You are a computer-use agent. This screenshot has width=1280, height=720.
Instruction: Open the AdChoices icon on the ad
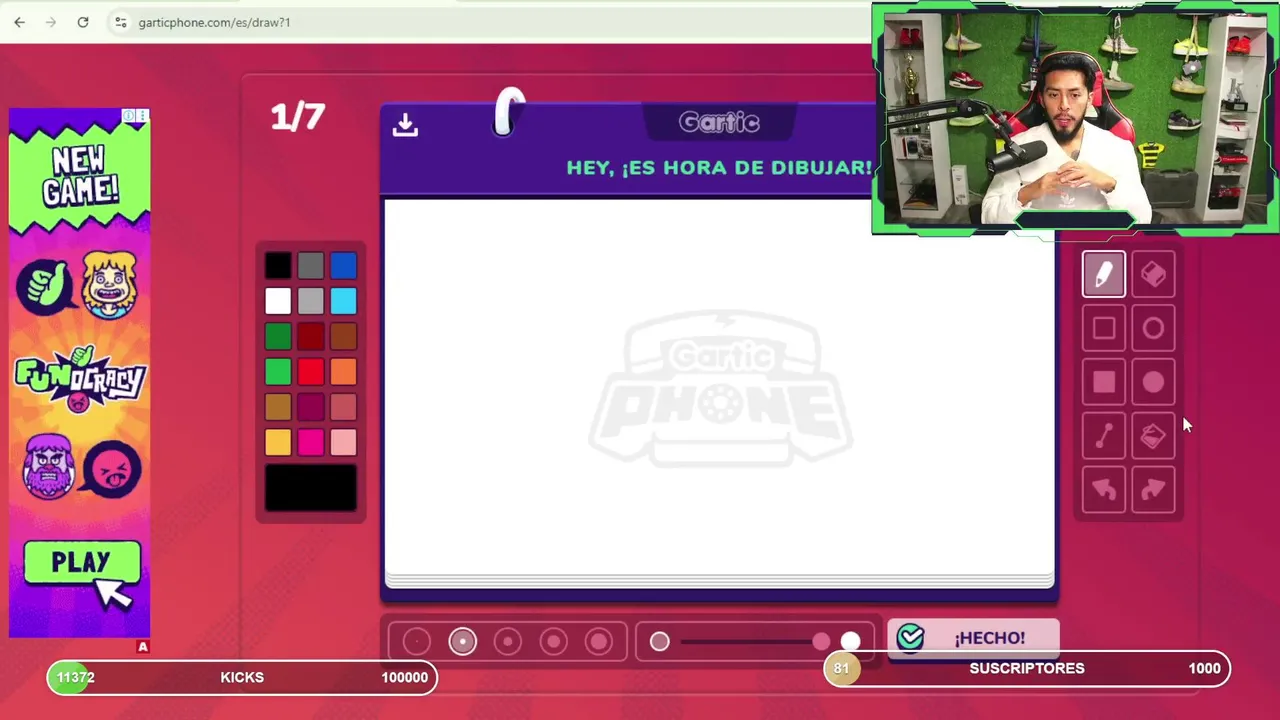[130, 116]
